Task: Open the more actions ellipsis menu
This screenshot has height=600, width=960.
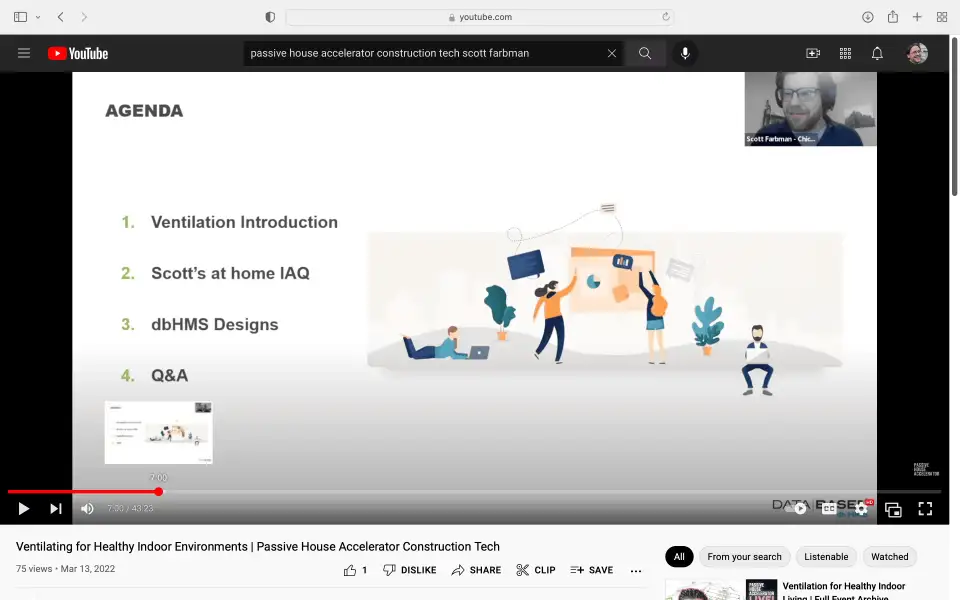Action: coord(636,570)
